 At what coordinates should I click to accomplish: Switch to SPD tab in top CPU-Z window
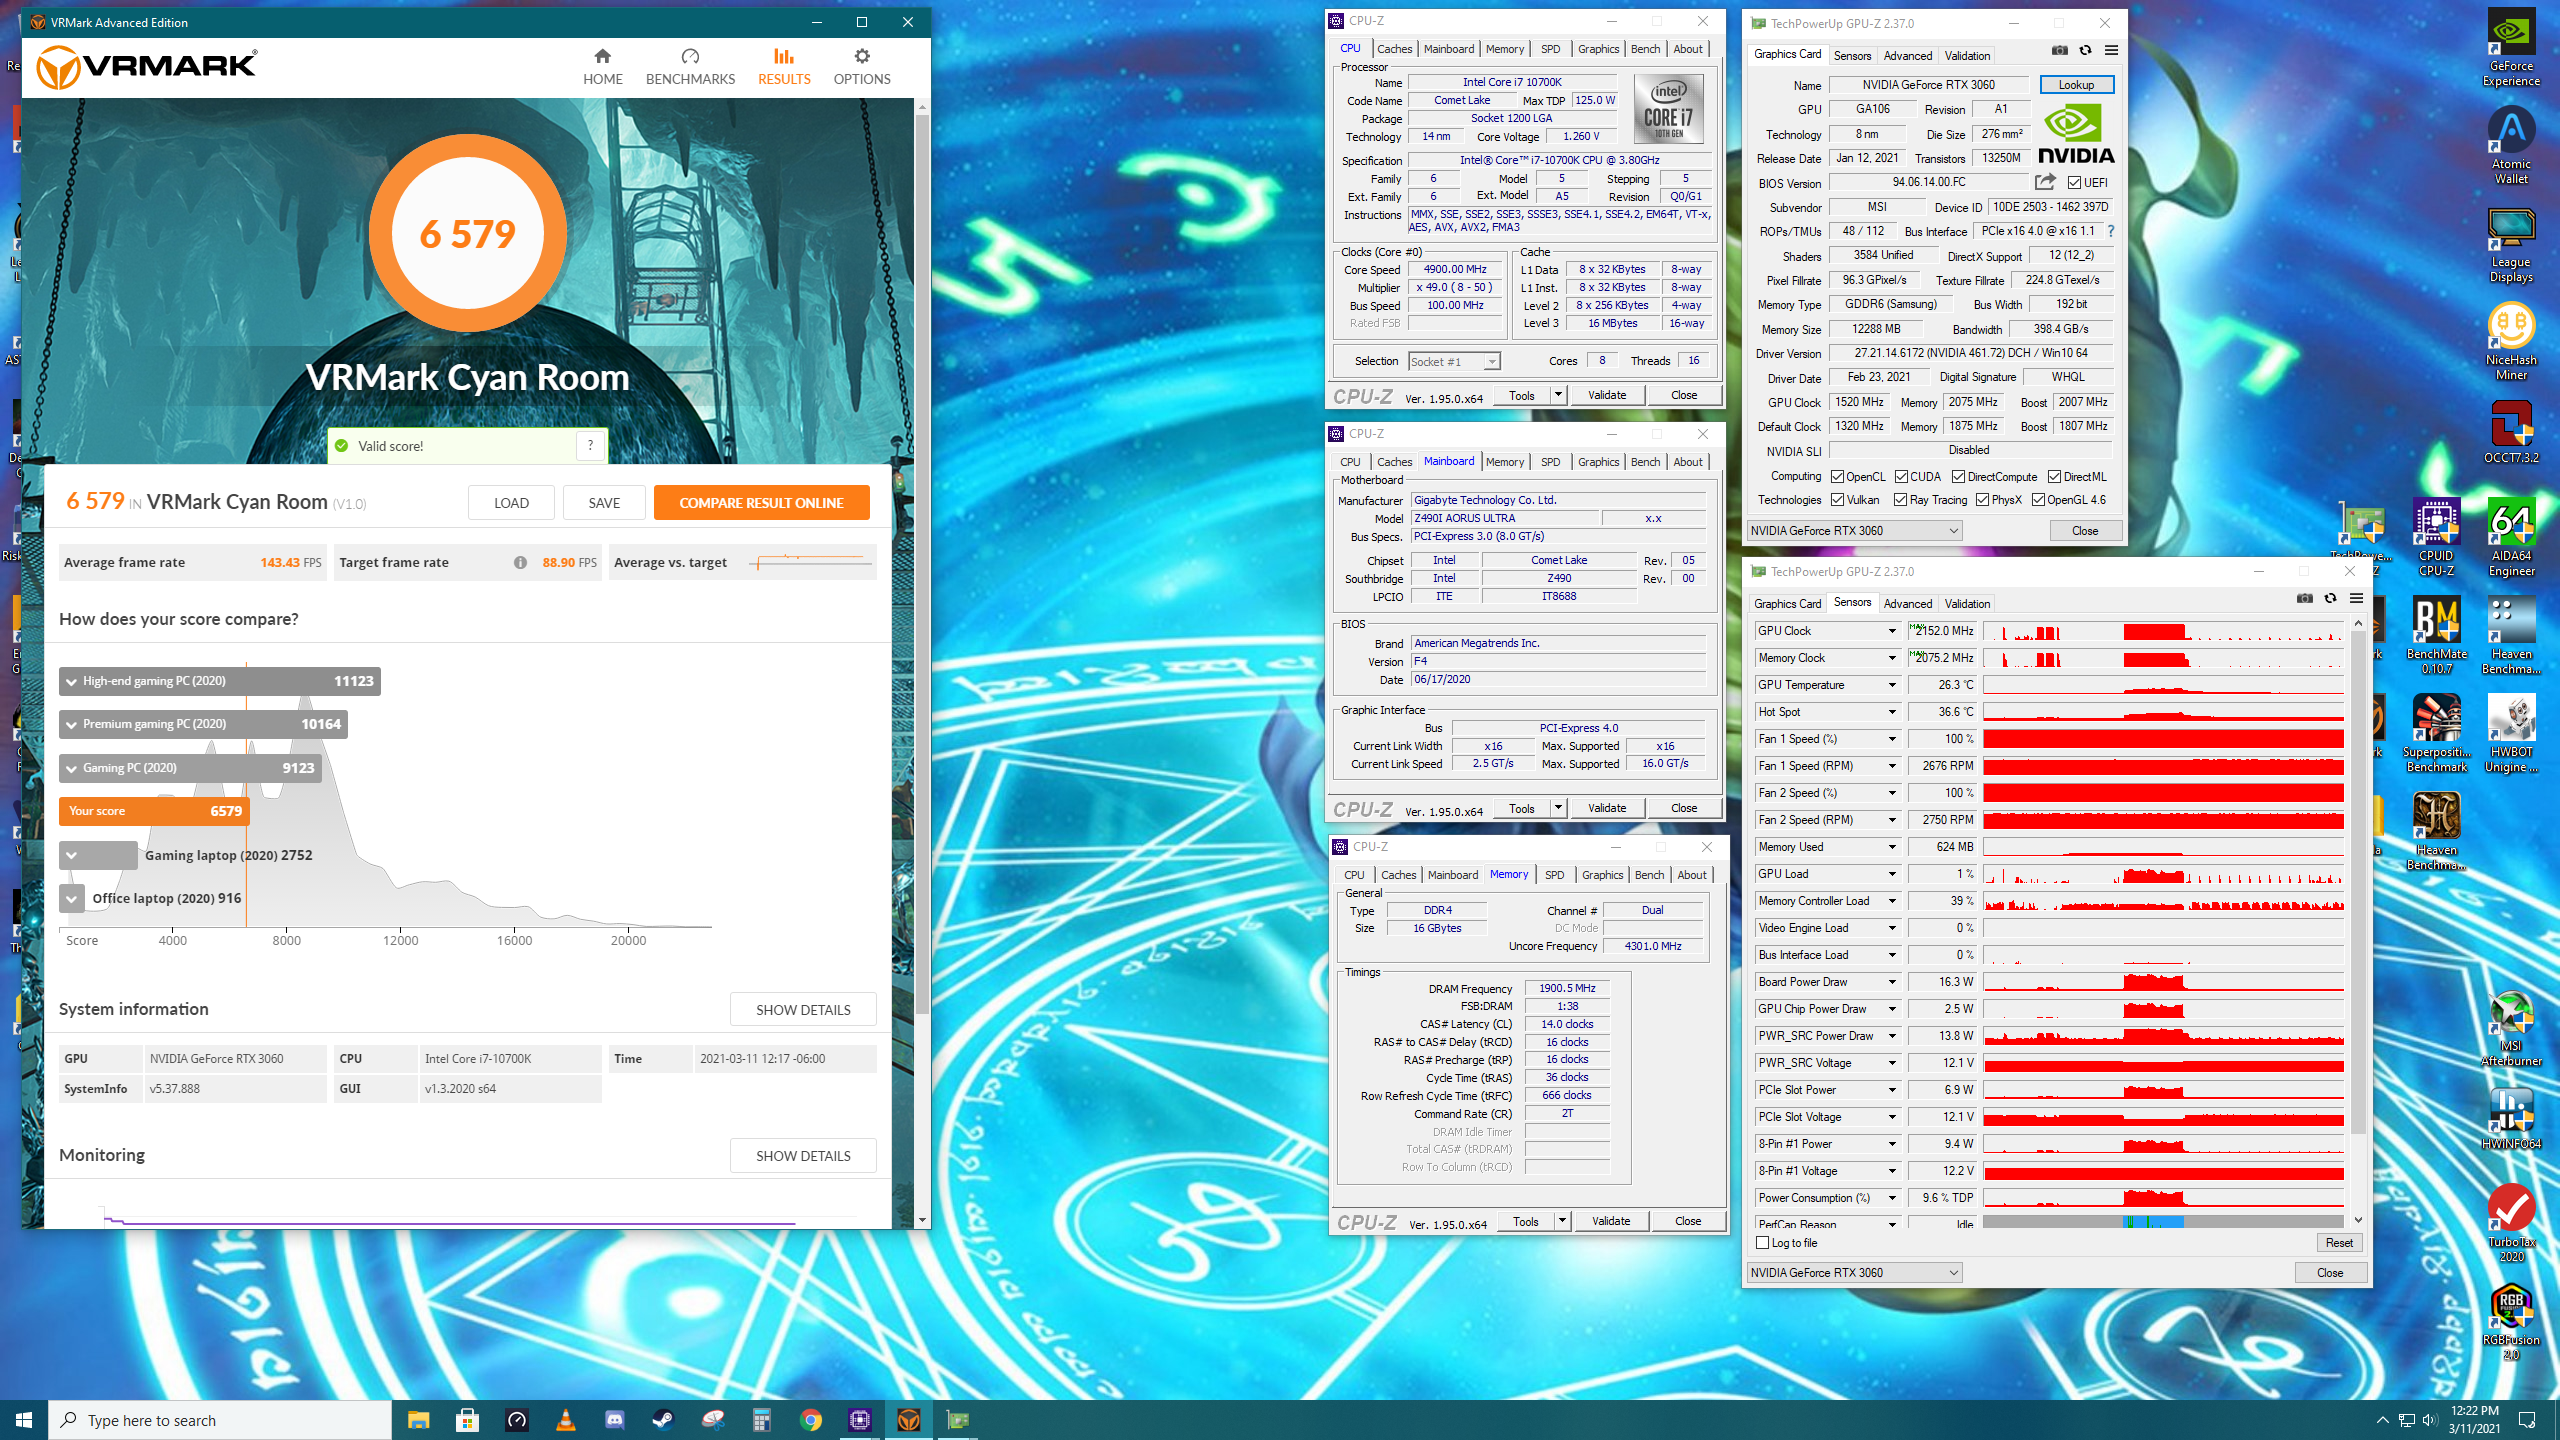tap(1550, 49)
